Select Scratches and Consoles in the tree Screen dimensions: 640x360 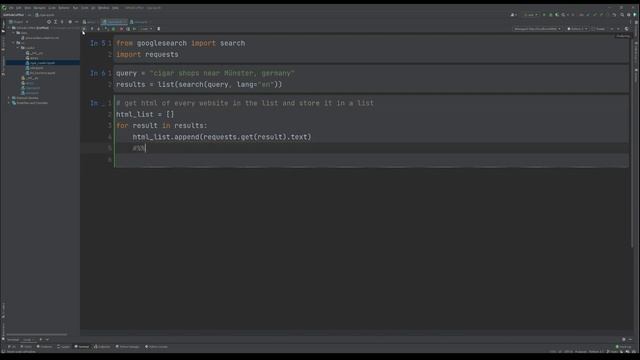32,103
